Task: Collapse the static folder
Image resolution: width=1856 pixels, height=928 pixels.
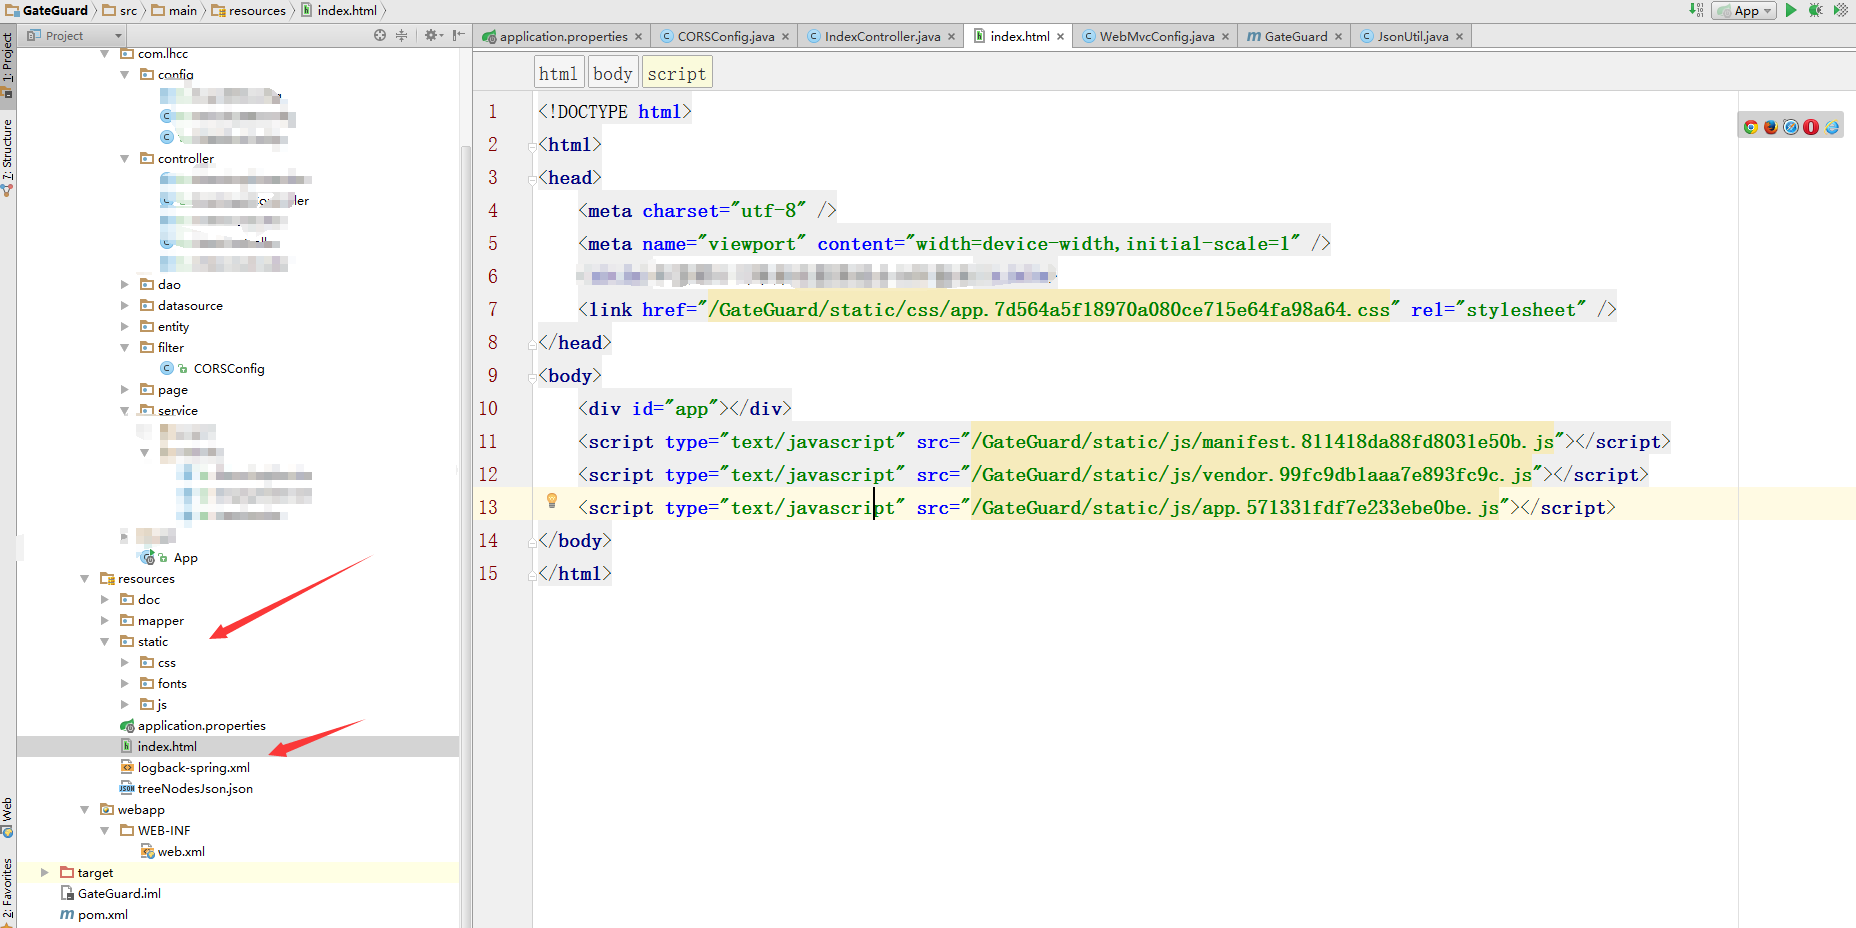Action: [104, 642]
